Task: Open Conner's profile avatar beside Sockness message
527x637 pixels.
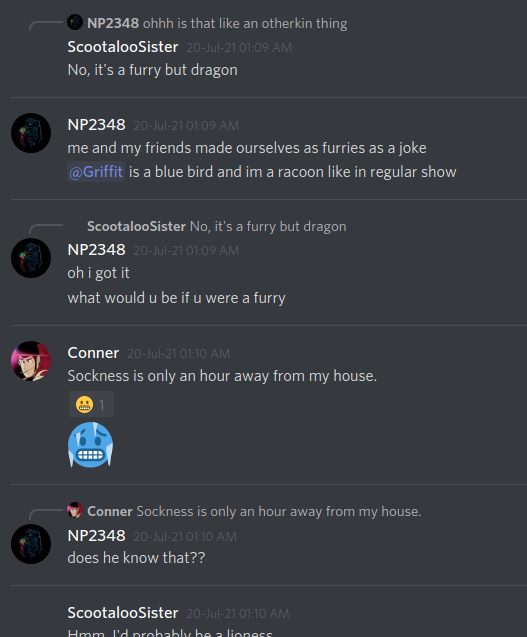Action: coord(31,361)
